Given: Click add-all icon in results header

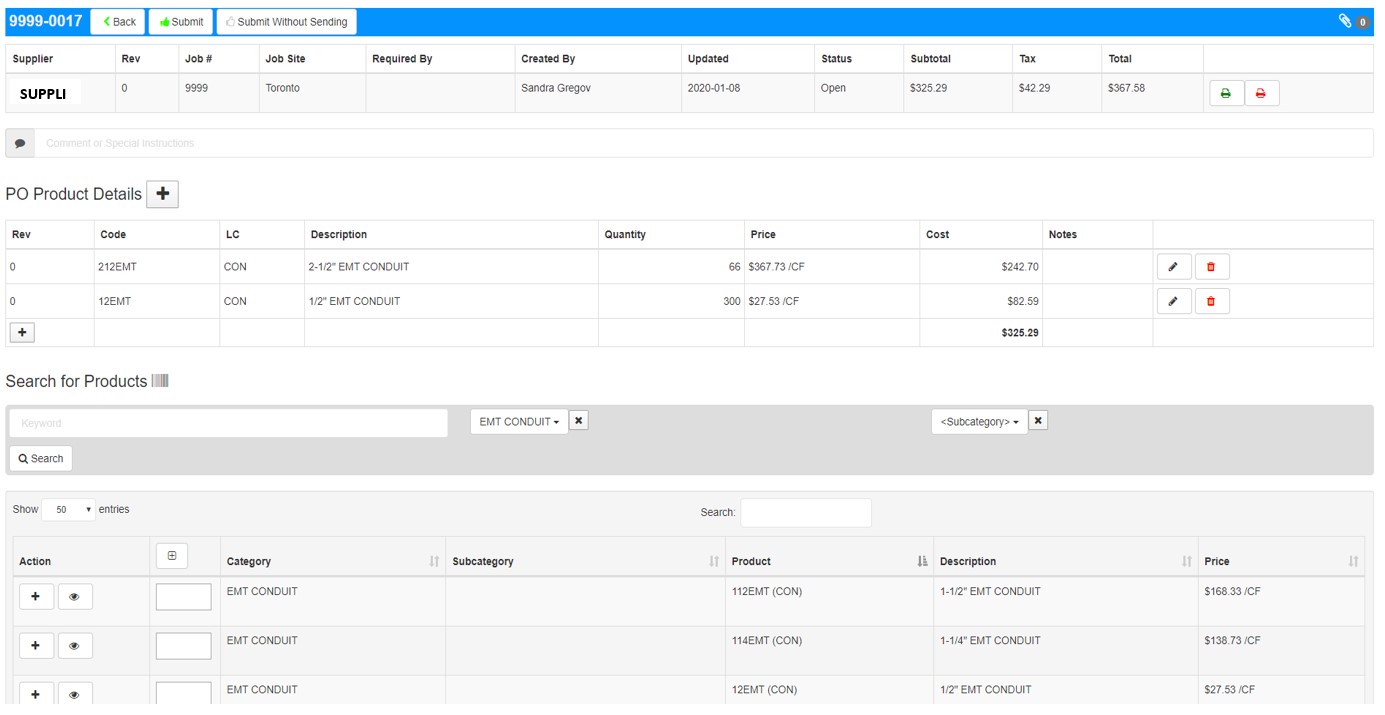Looking at the screenshot, I should pos(171,555).
